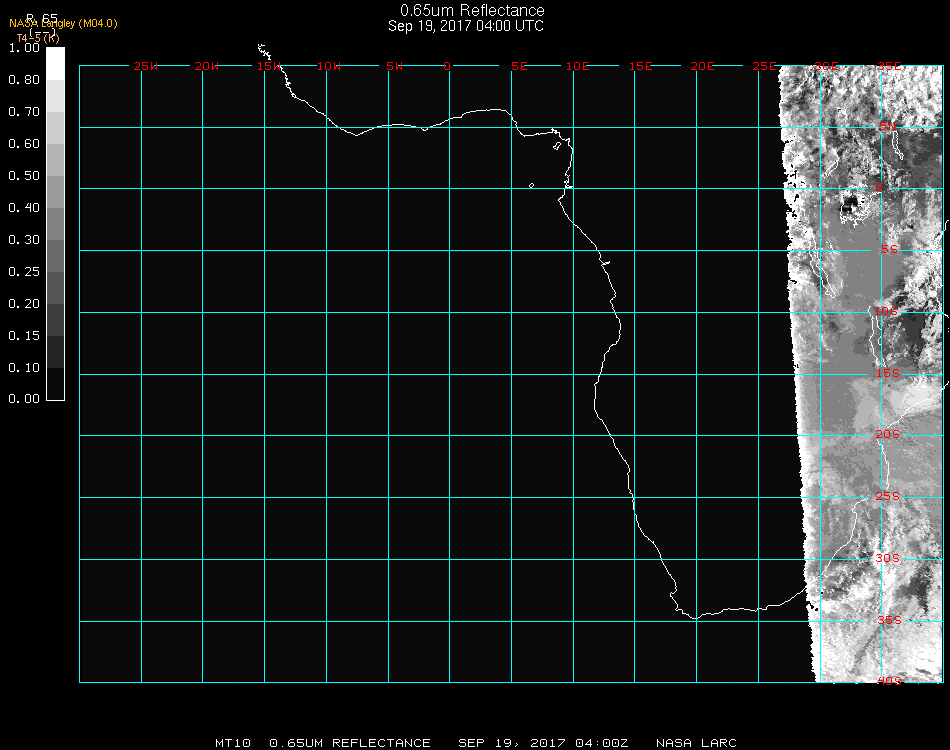This screenshot has height=750, width=950.
Task: Click the 0.20 label on the reflectance scale
Action: 24,304
